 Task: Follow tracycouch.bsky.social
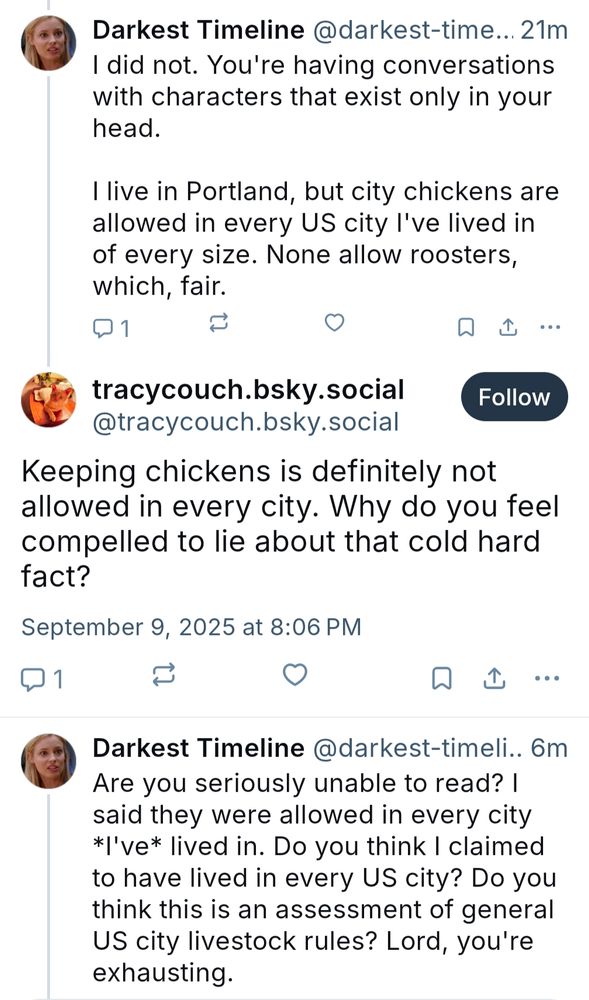(x=514, y=397)
